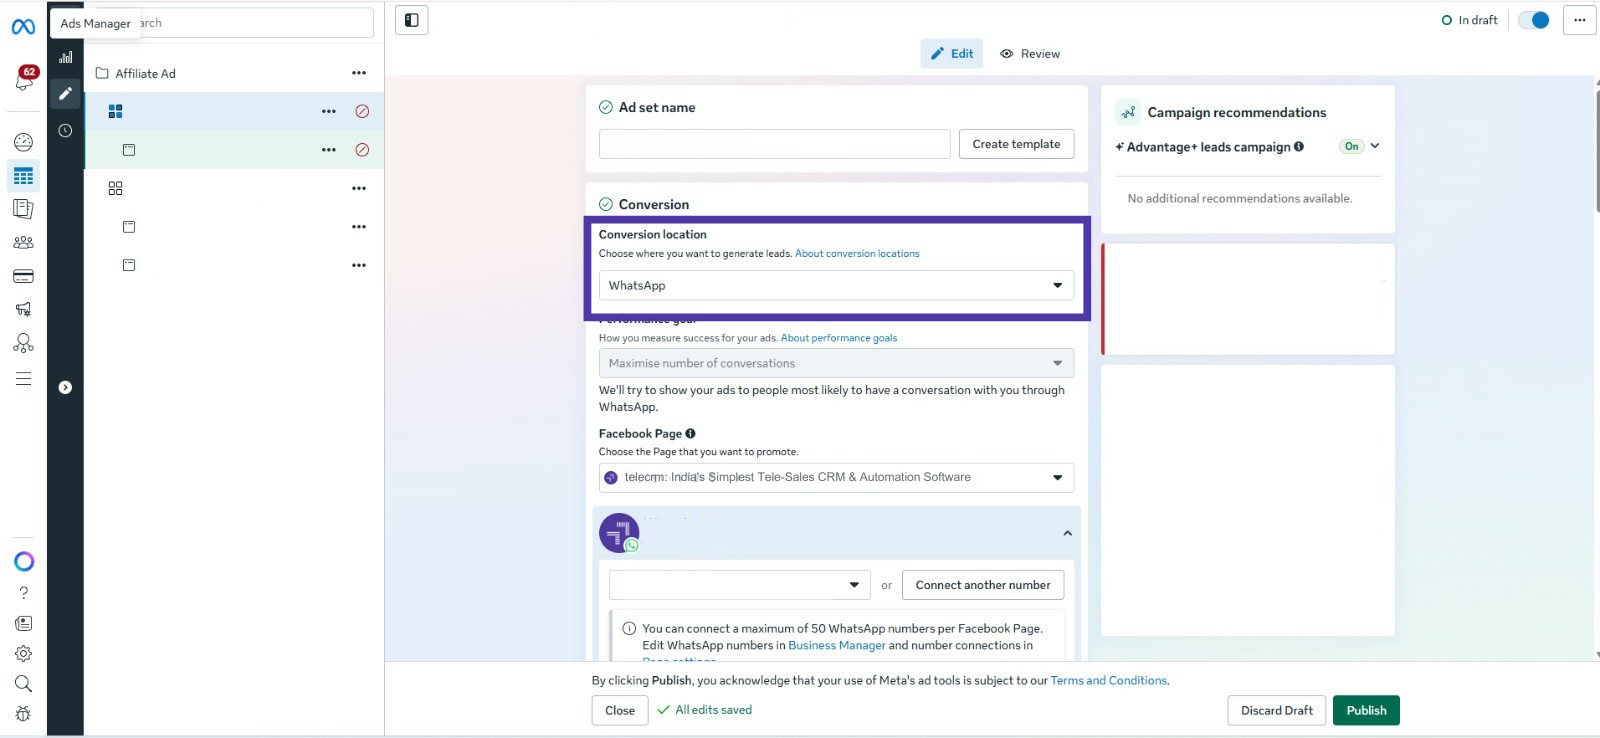Expand dark panel with arrow button
The image size is (1600, 738).
click(x=65, y=387)
